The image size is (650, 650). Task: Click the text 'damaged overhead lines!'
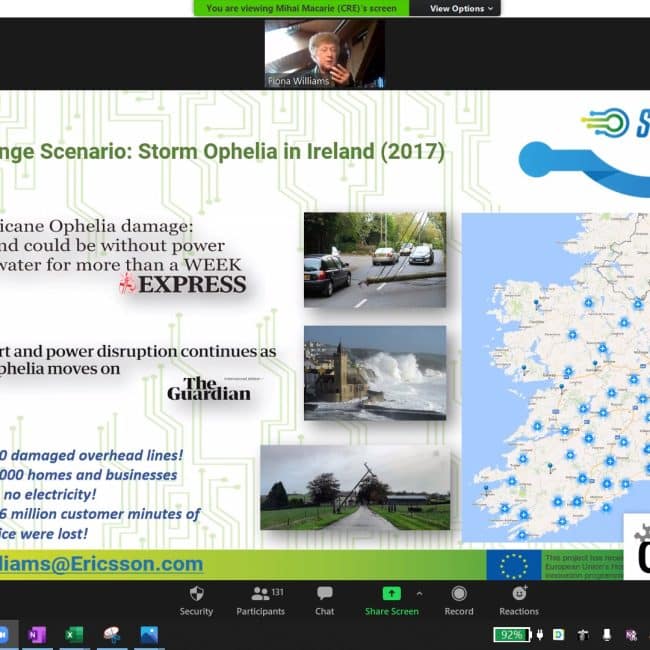point(97,455)
